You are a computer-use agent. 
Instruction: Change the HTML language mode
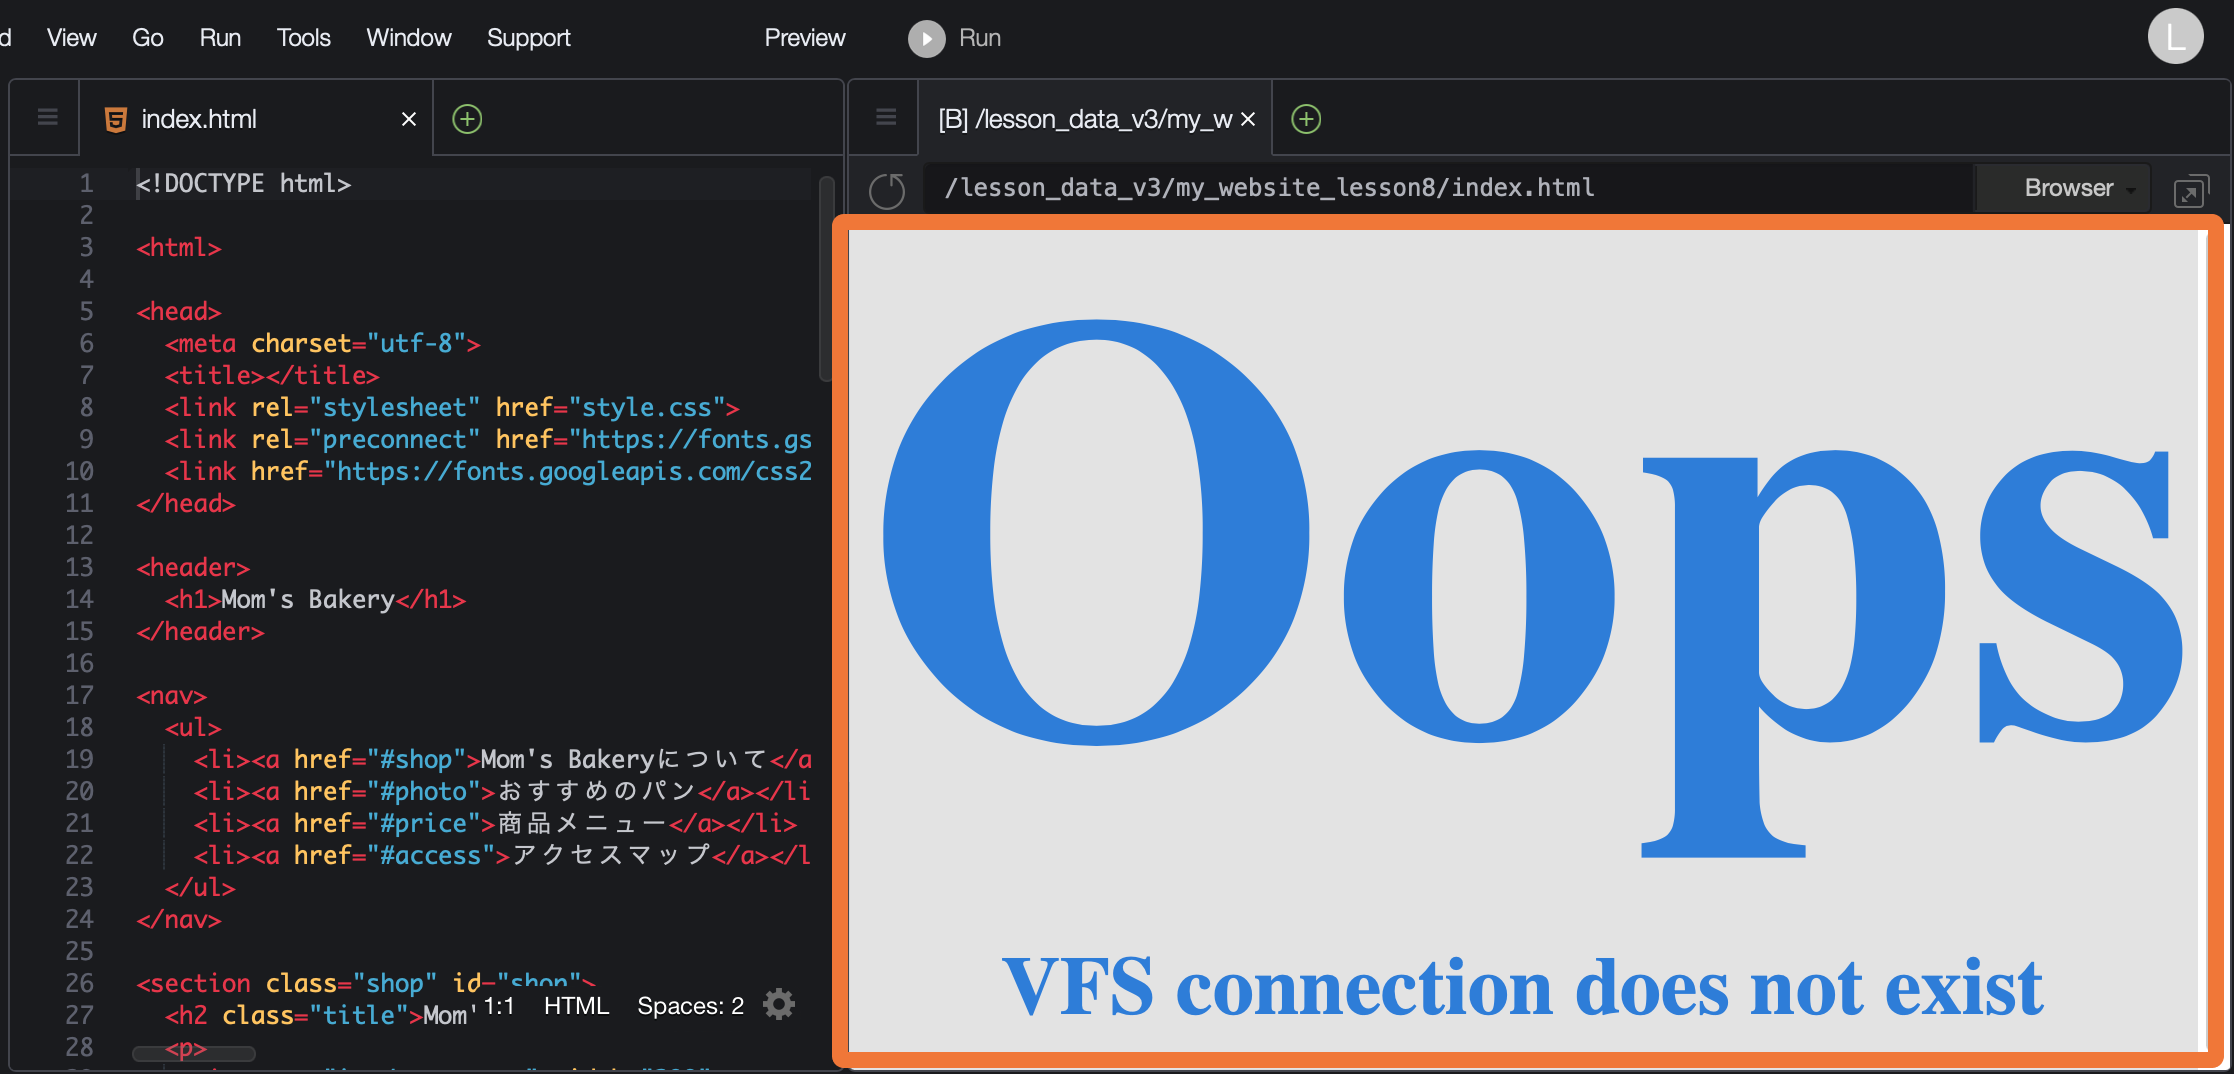(576, 1005)
